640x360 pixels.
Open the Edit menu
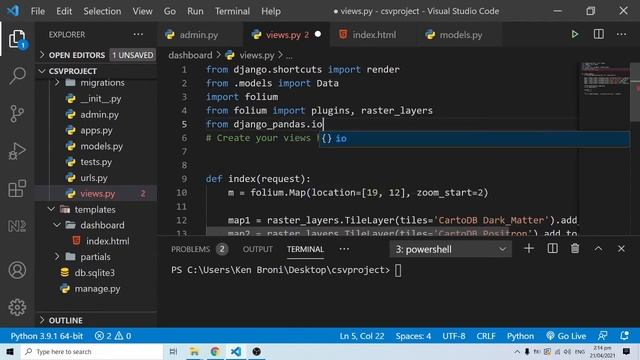pos(64,11)
